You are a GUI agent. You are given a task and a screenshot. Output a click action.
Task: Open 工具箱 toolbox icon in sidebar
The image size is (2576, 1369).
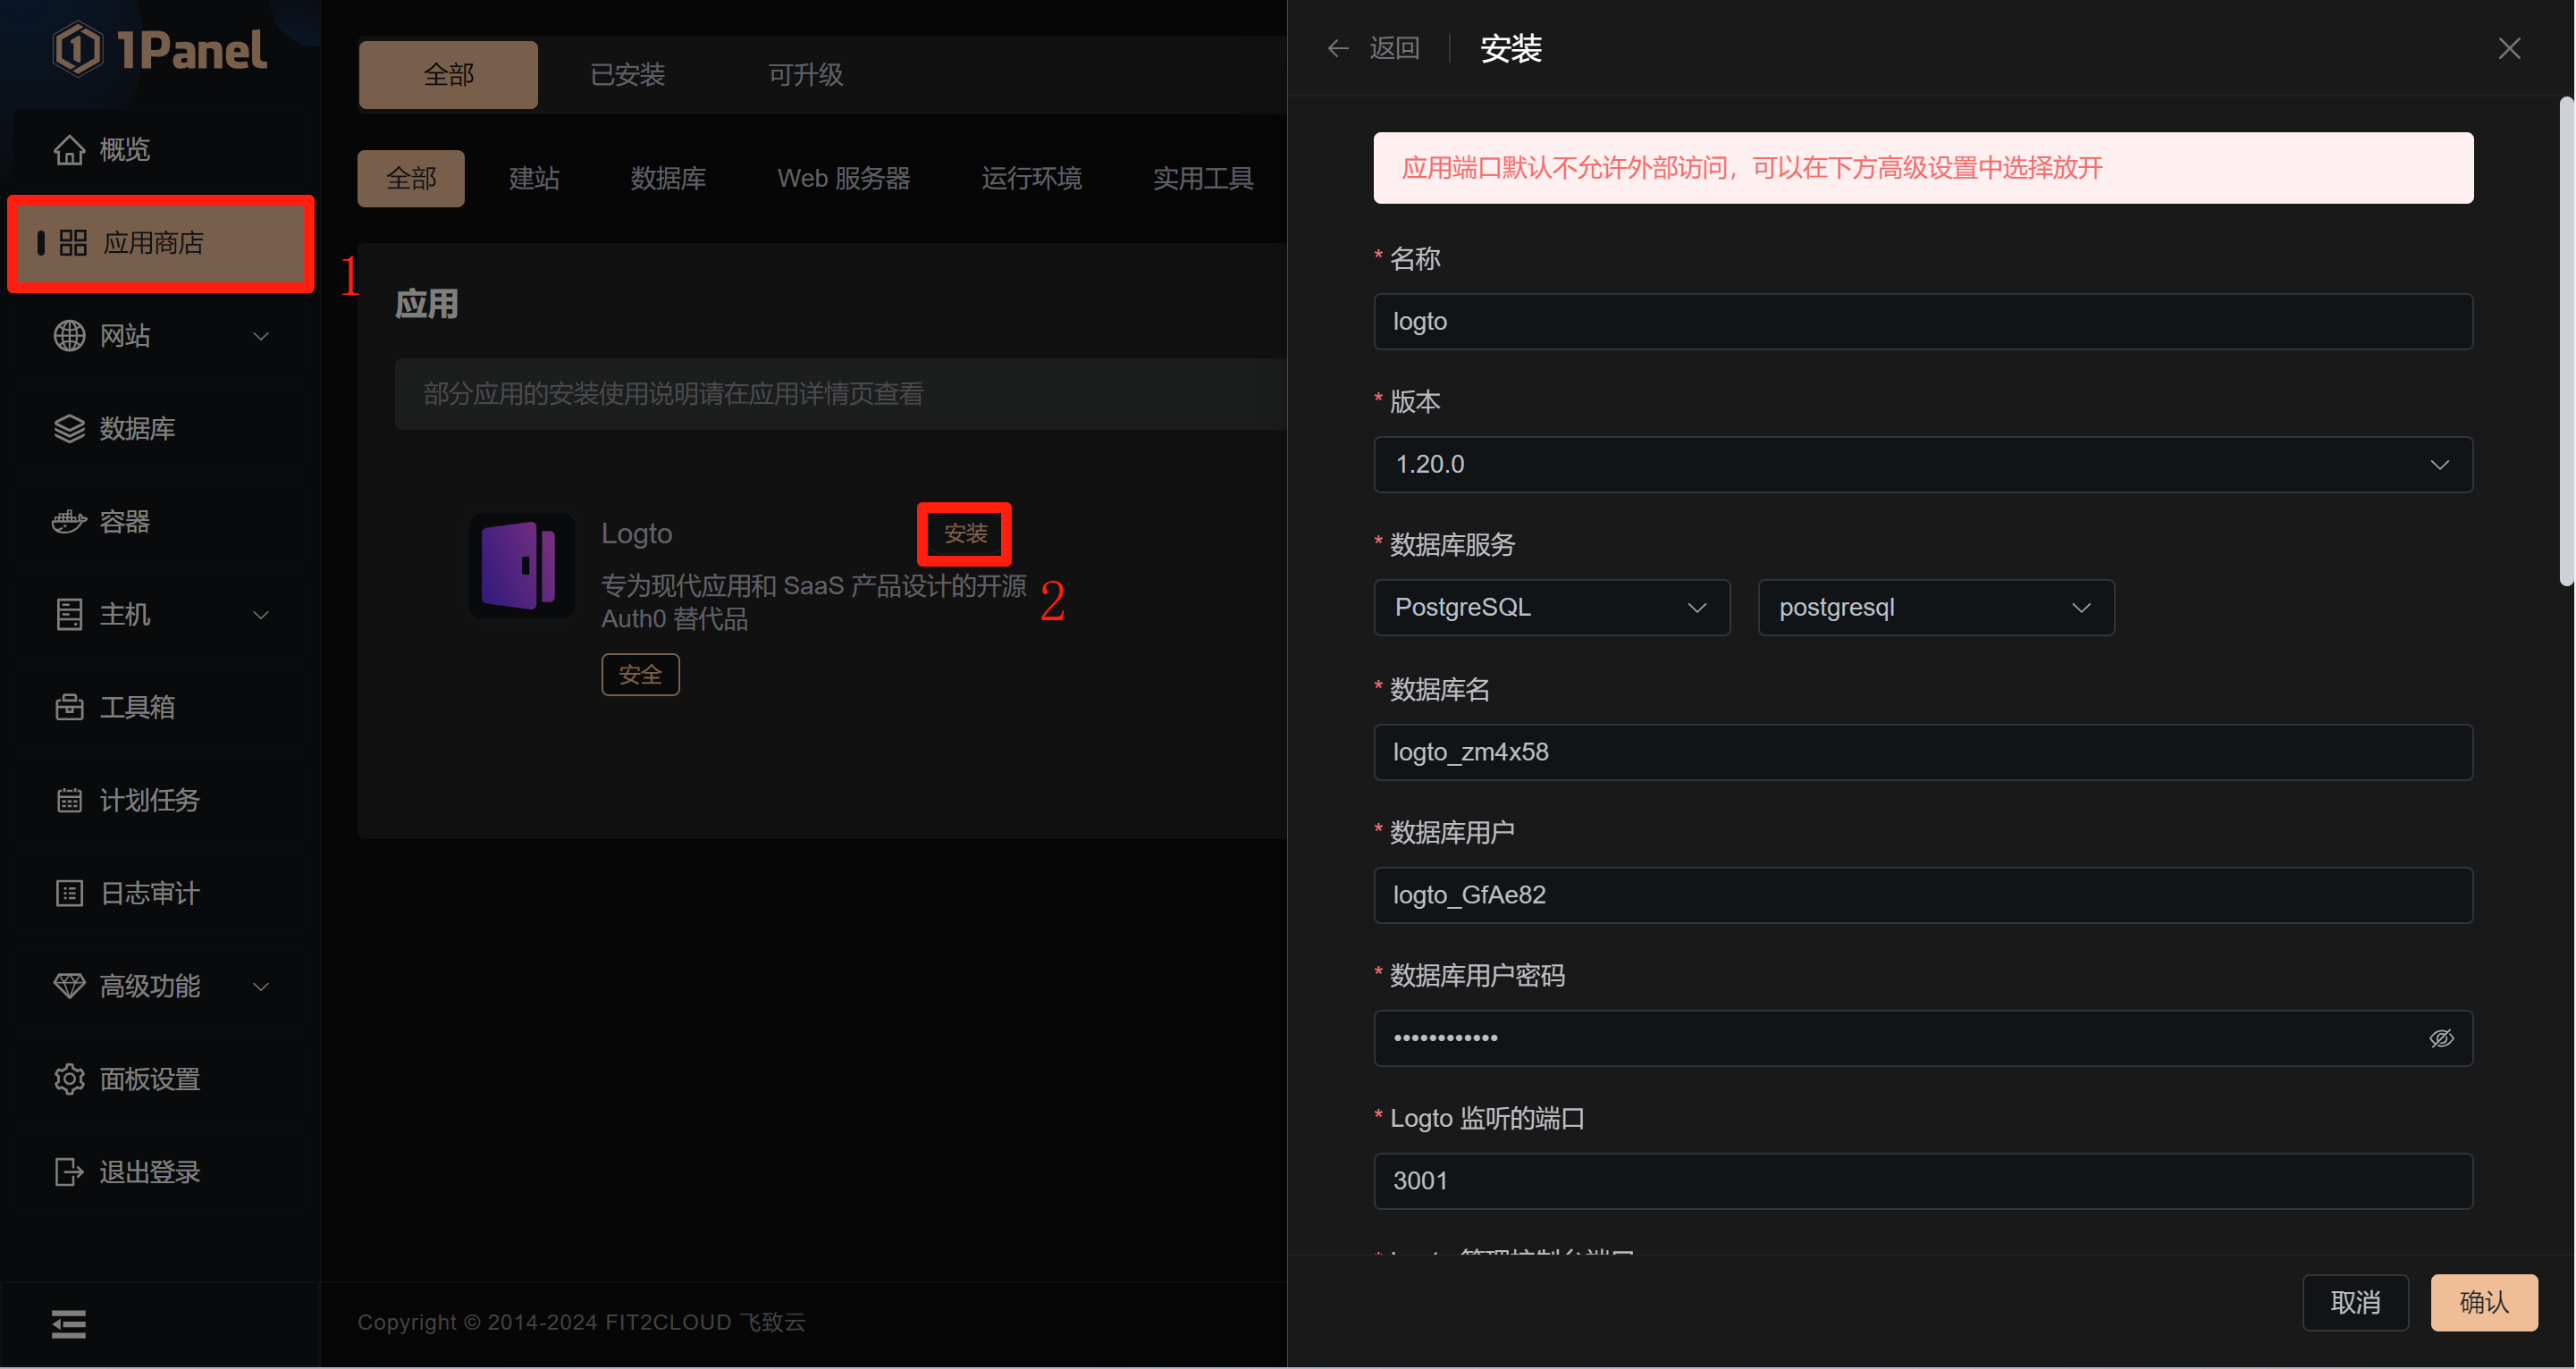(x=69, y=708)
